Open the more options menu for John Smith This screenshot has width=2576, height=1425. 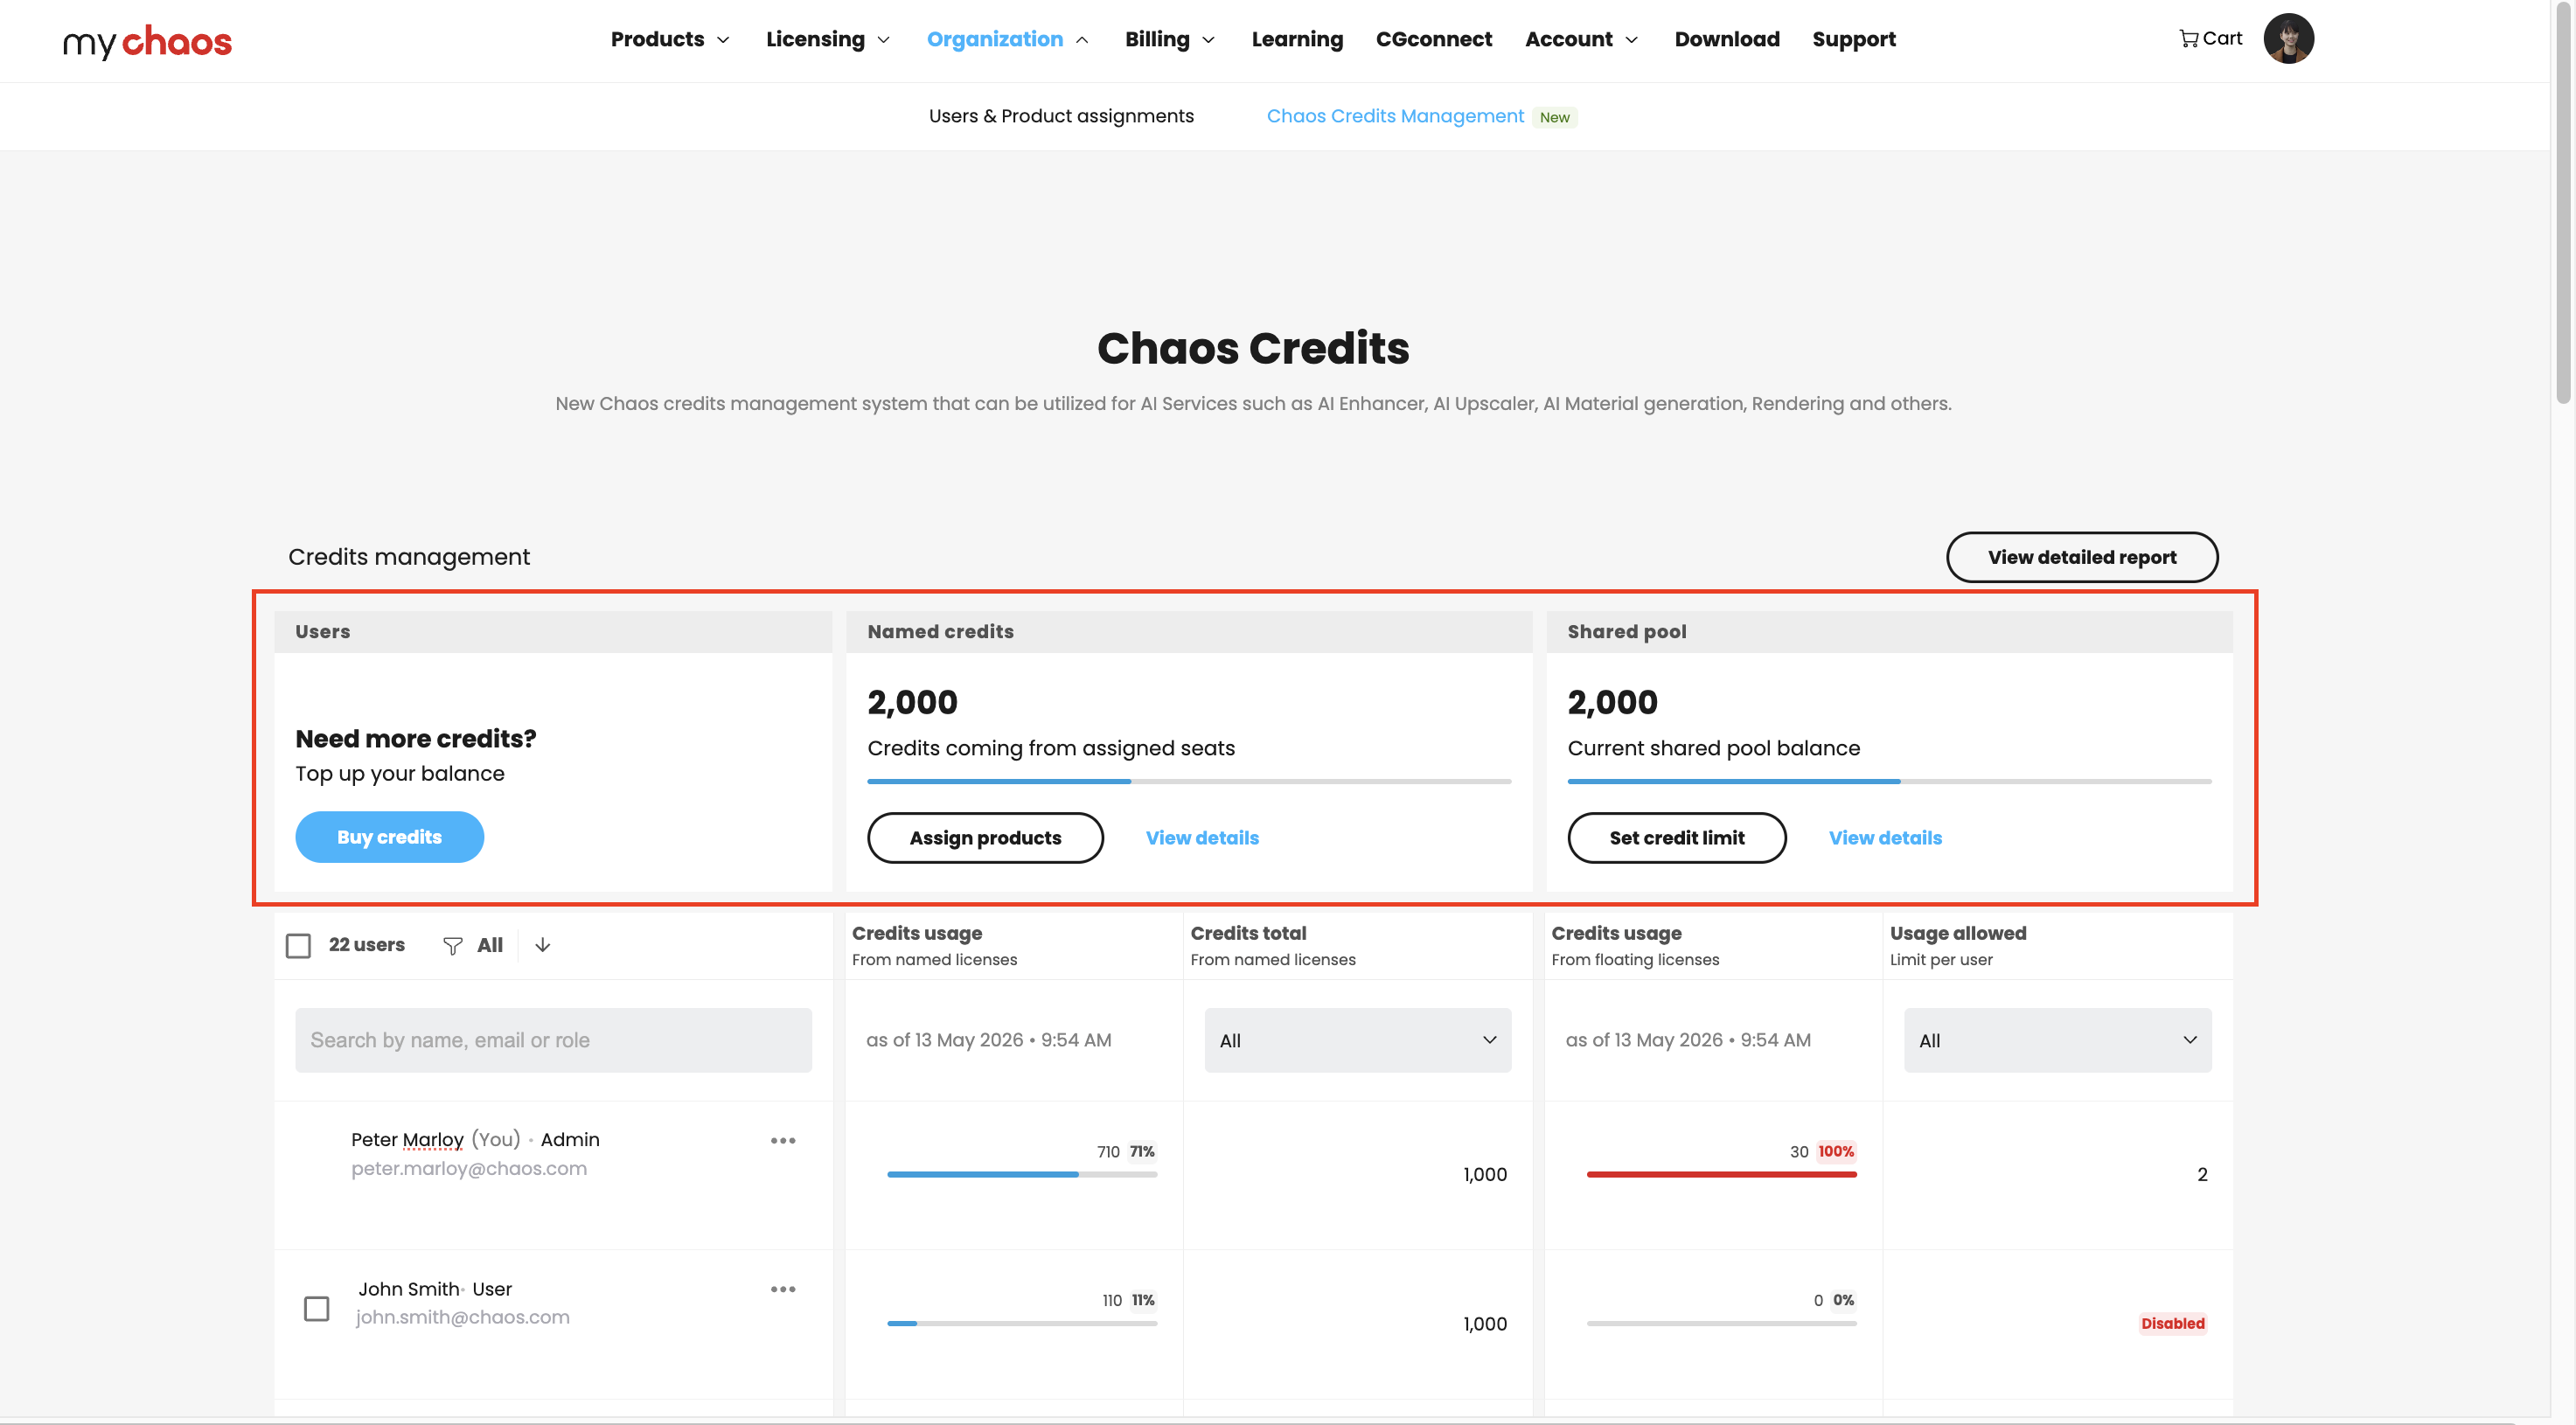tap(783, 1289)
